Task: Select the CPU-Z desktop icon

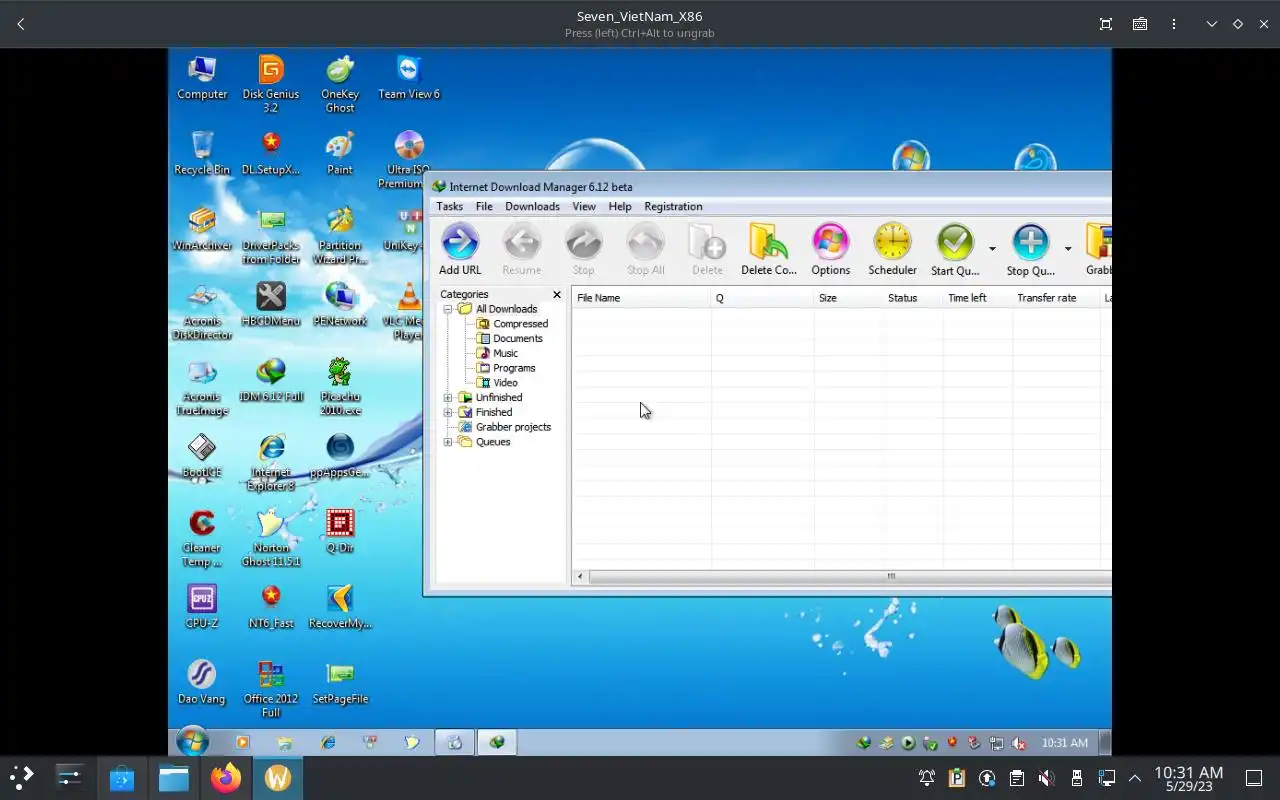Action: coord(202,607)
